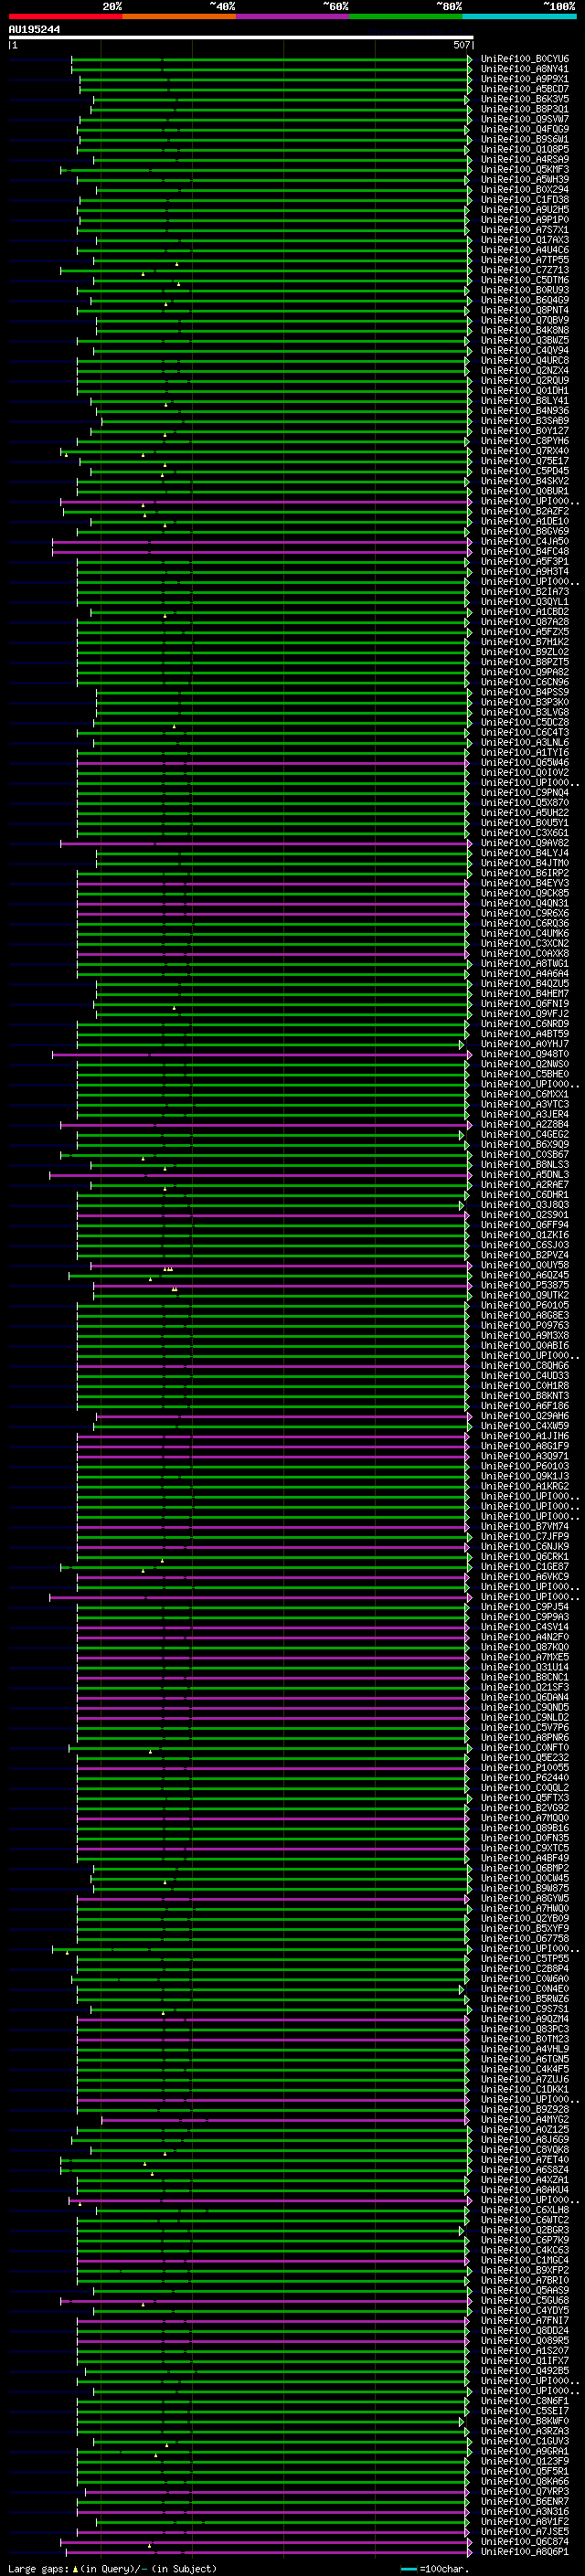This screenshot has height=2576, width=585.
Task: Open UniRef100_C8N6F1 label
Action: (524, 2400)
